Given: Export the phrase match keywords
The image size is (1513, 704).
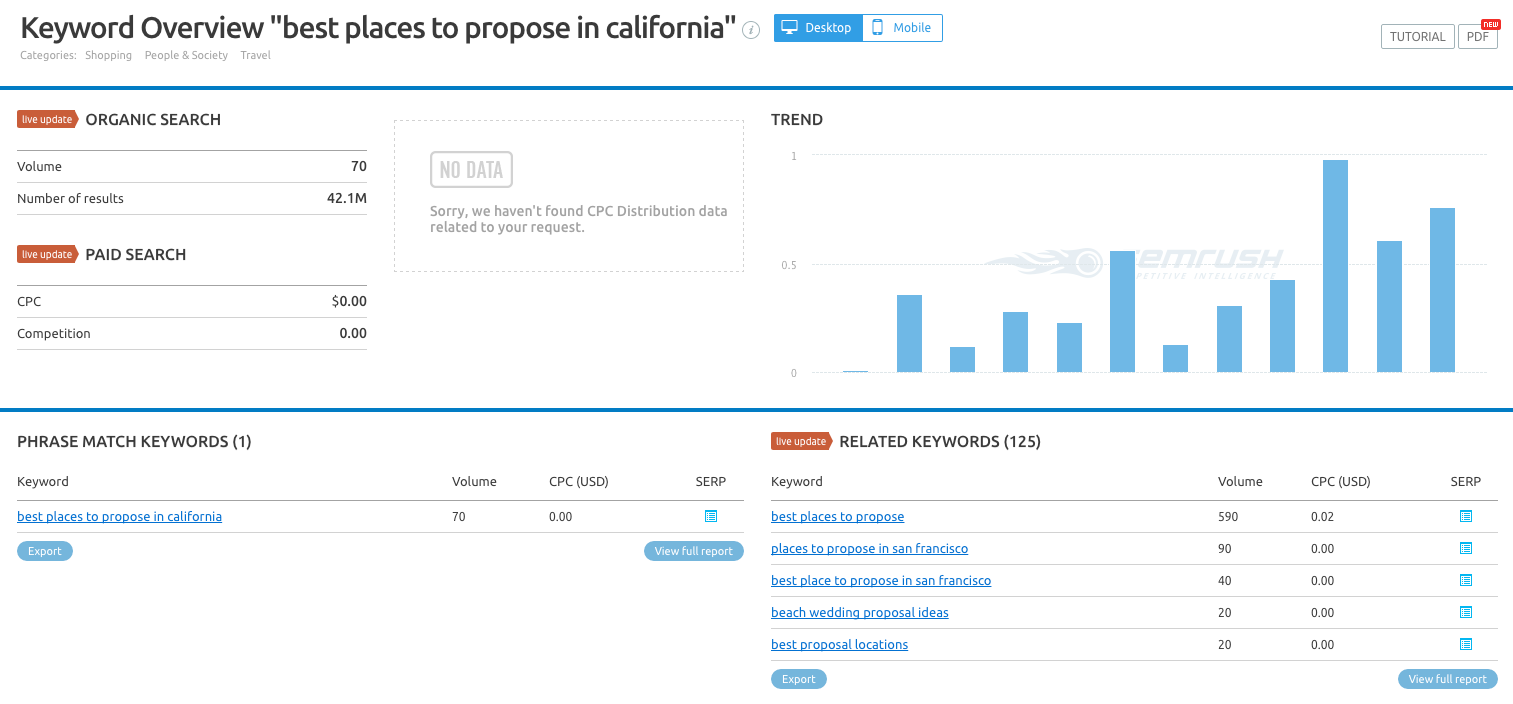Looking at the screenshot, I should point(44,550).
